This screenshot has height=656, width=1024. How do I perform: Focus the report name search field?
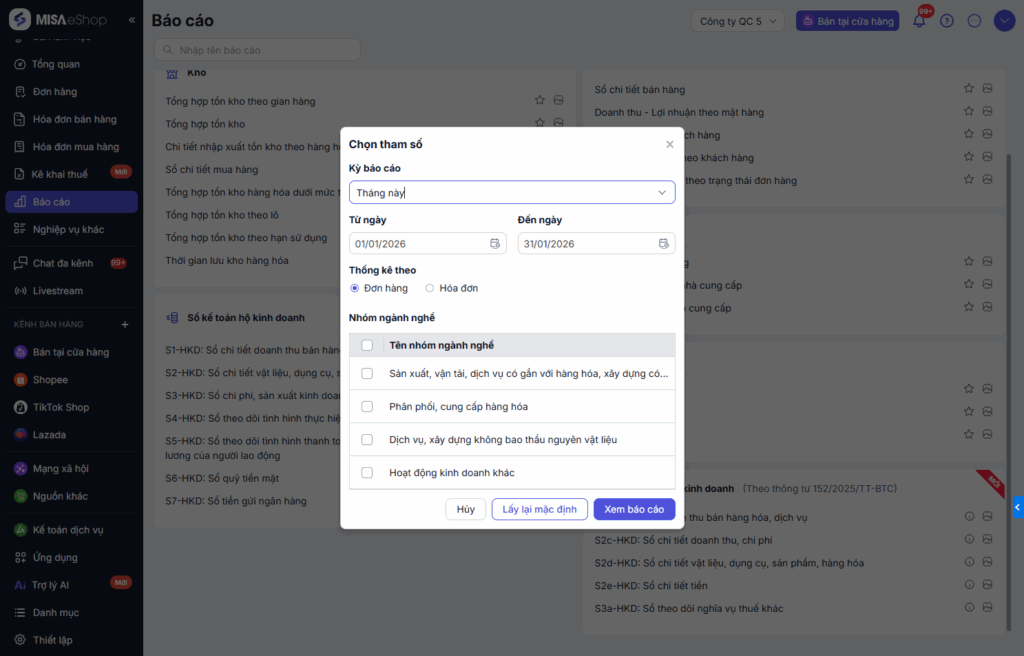point(258,50)
